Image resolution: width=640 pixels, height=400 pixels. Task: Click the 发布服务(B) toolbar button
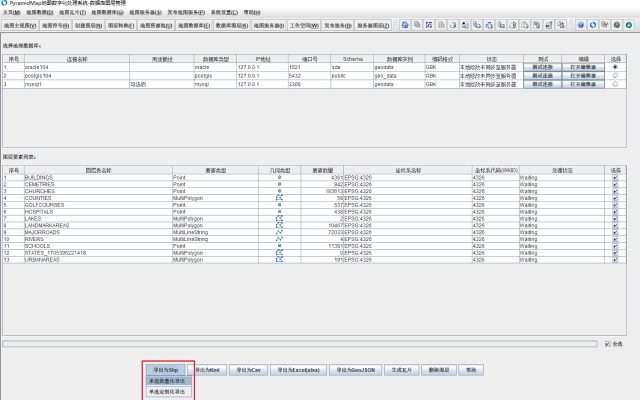click(338, 25)
